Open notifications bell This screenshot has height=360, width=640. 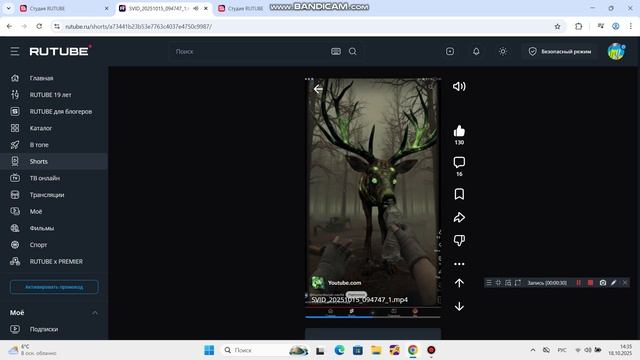point(476,51)
